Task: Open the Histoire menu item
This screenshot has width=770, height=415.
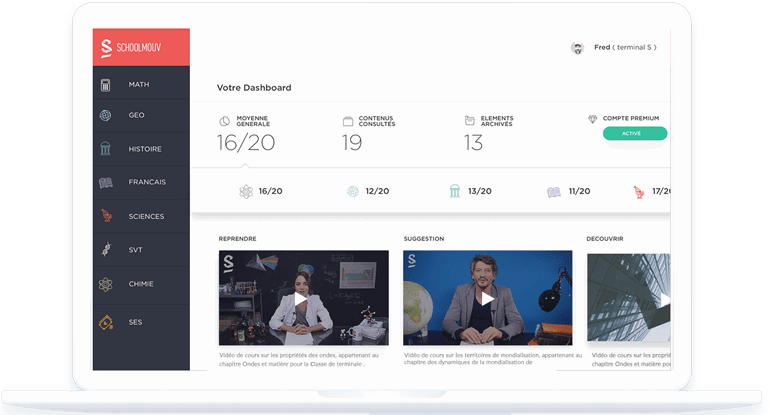Action: (145, 149)
